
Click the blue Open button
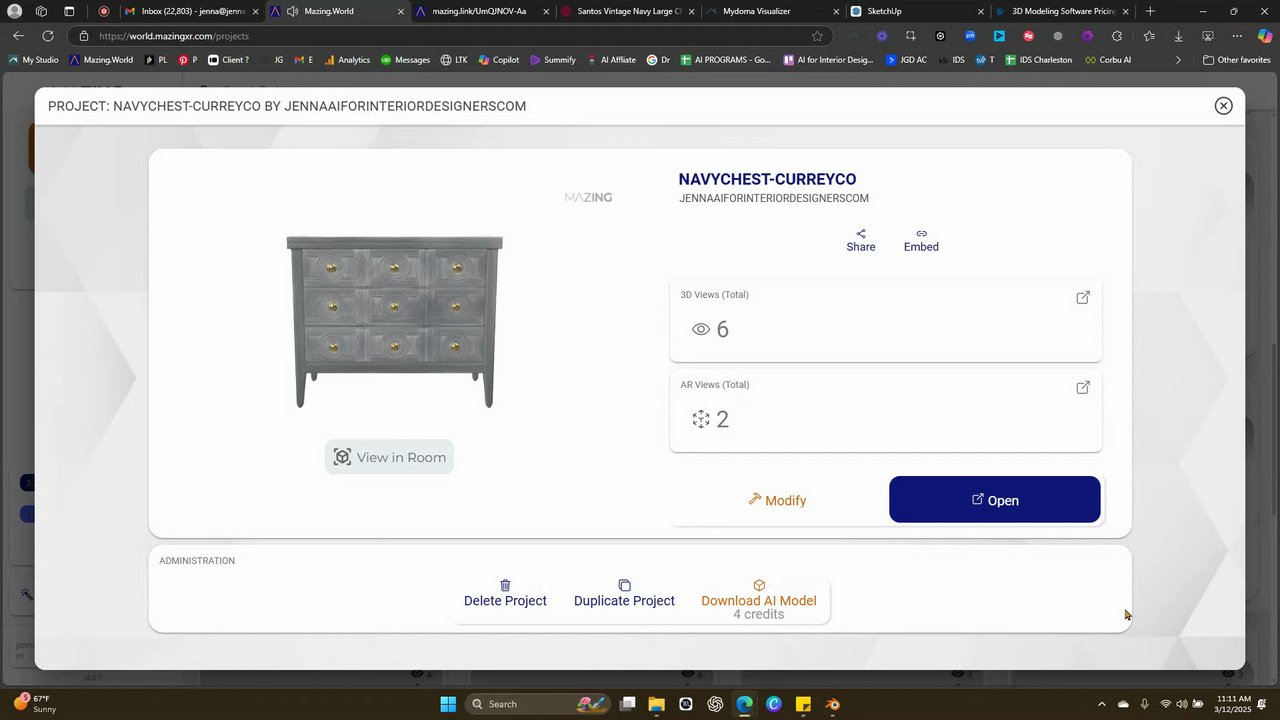tap(995, 500)
